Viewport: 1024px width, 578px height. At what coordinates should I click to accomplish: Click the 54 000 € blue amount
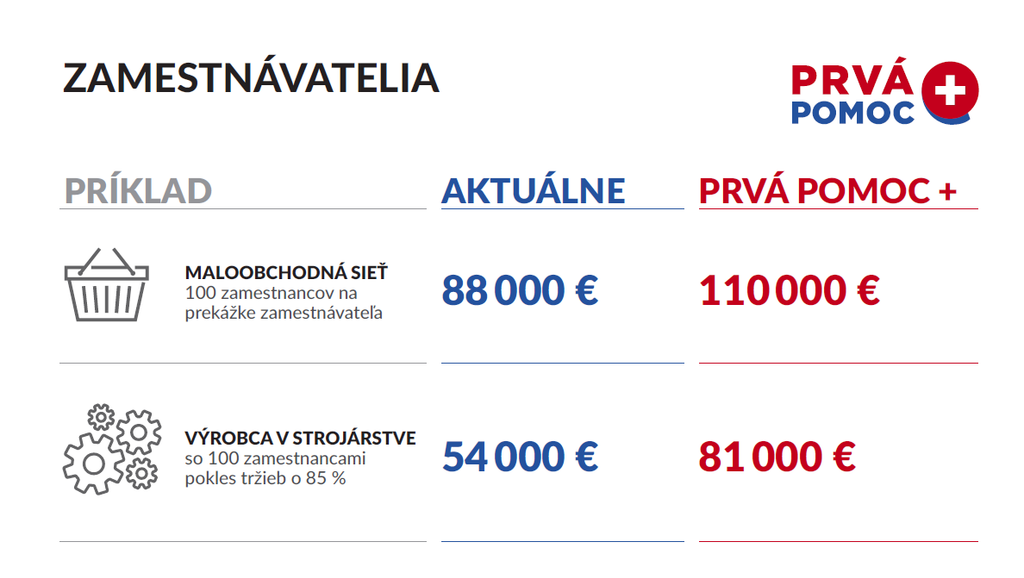click(519, 457)
